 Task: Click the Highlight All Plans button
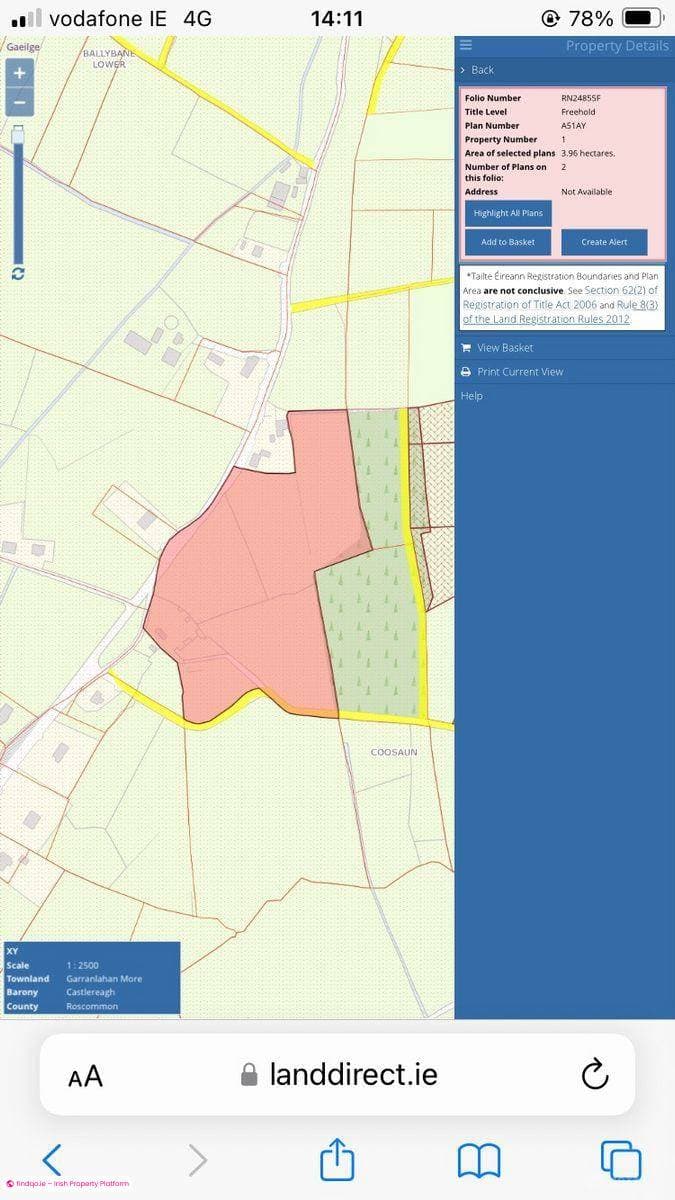508,213
